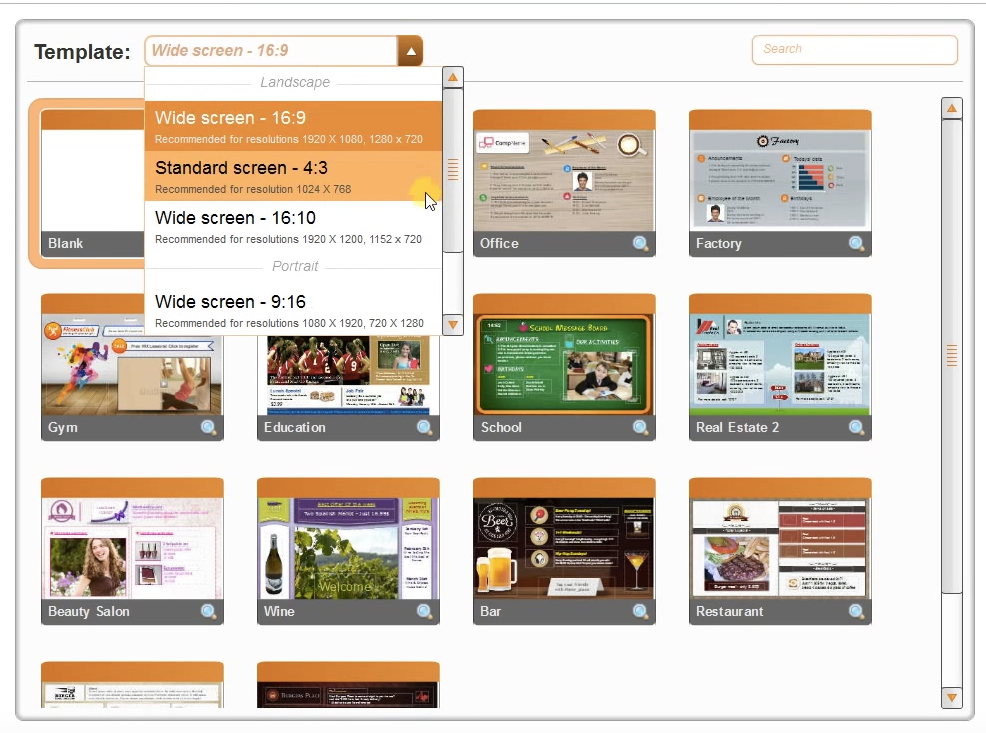Click the Restaurant template magnifier icon

pos(856,612)
